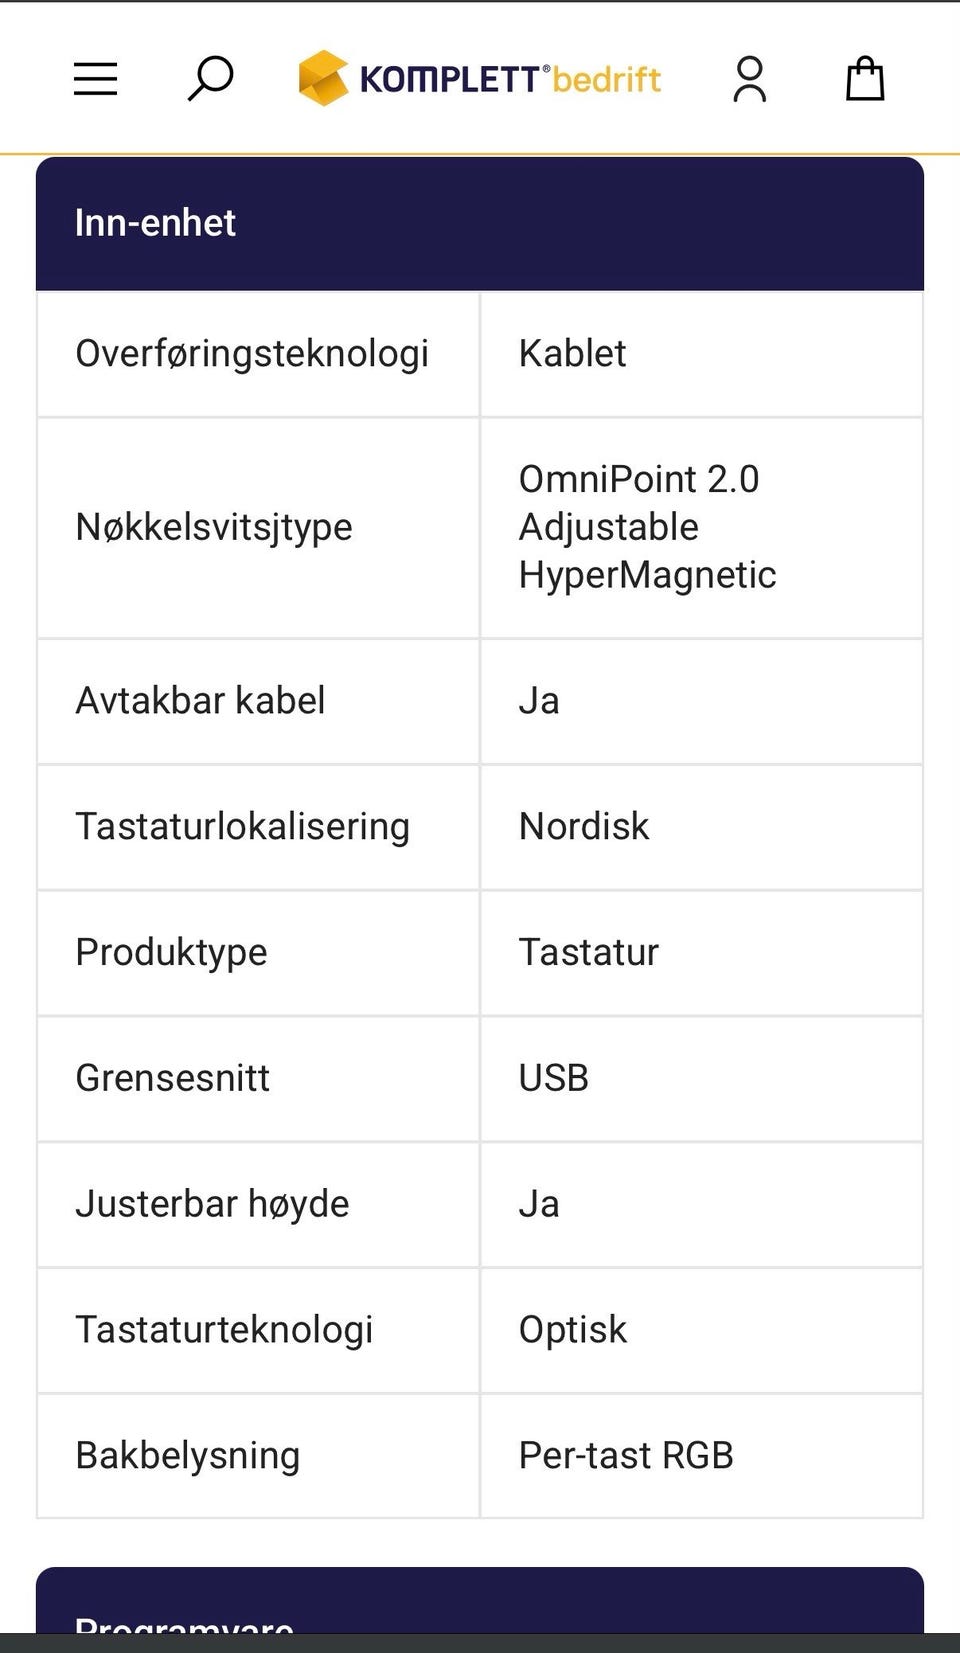Select the Overføringsteknologi label cell
This screenshot has height=1653, width=960.
[x=258, y=354]
